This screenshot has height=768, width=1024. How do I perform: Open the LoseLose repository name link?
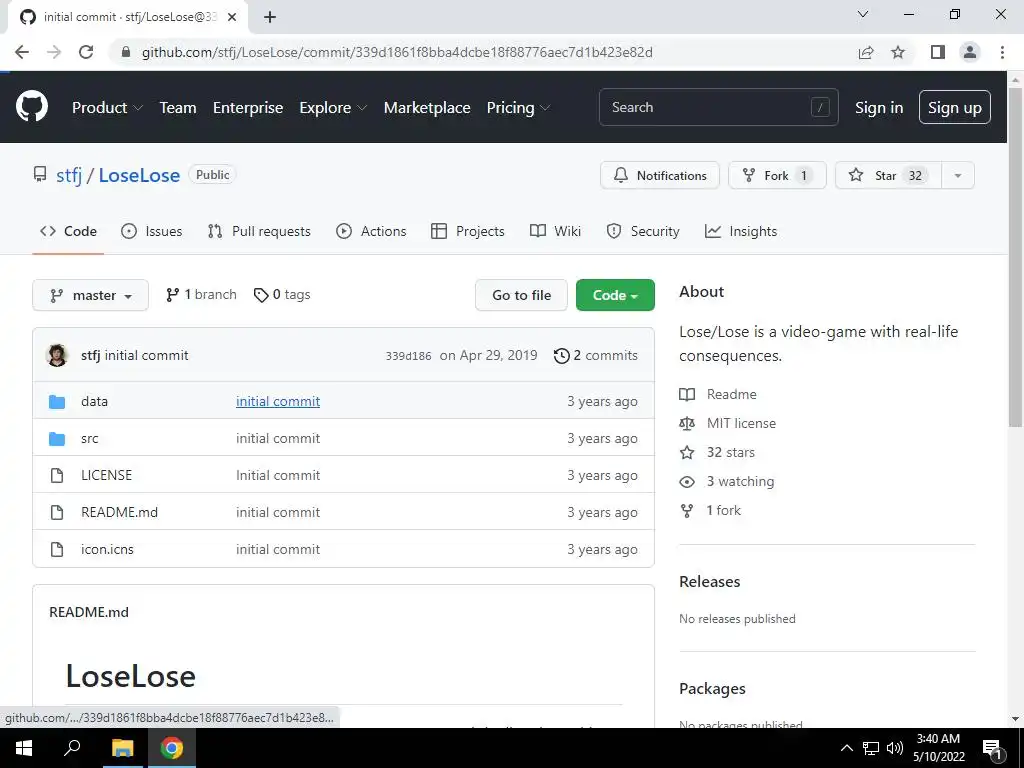(x=139, y=175)
